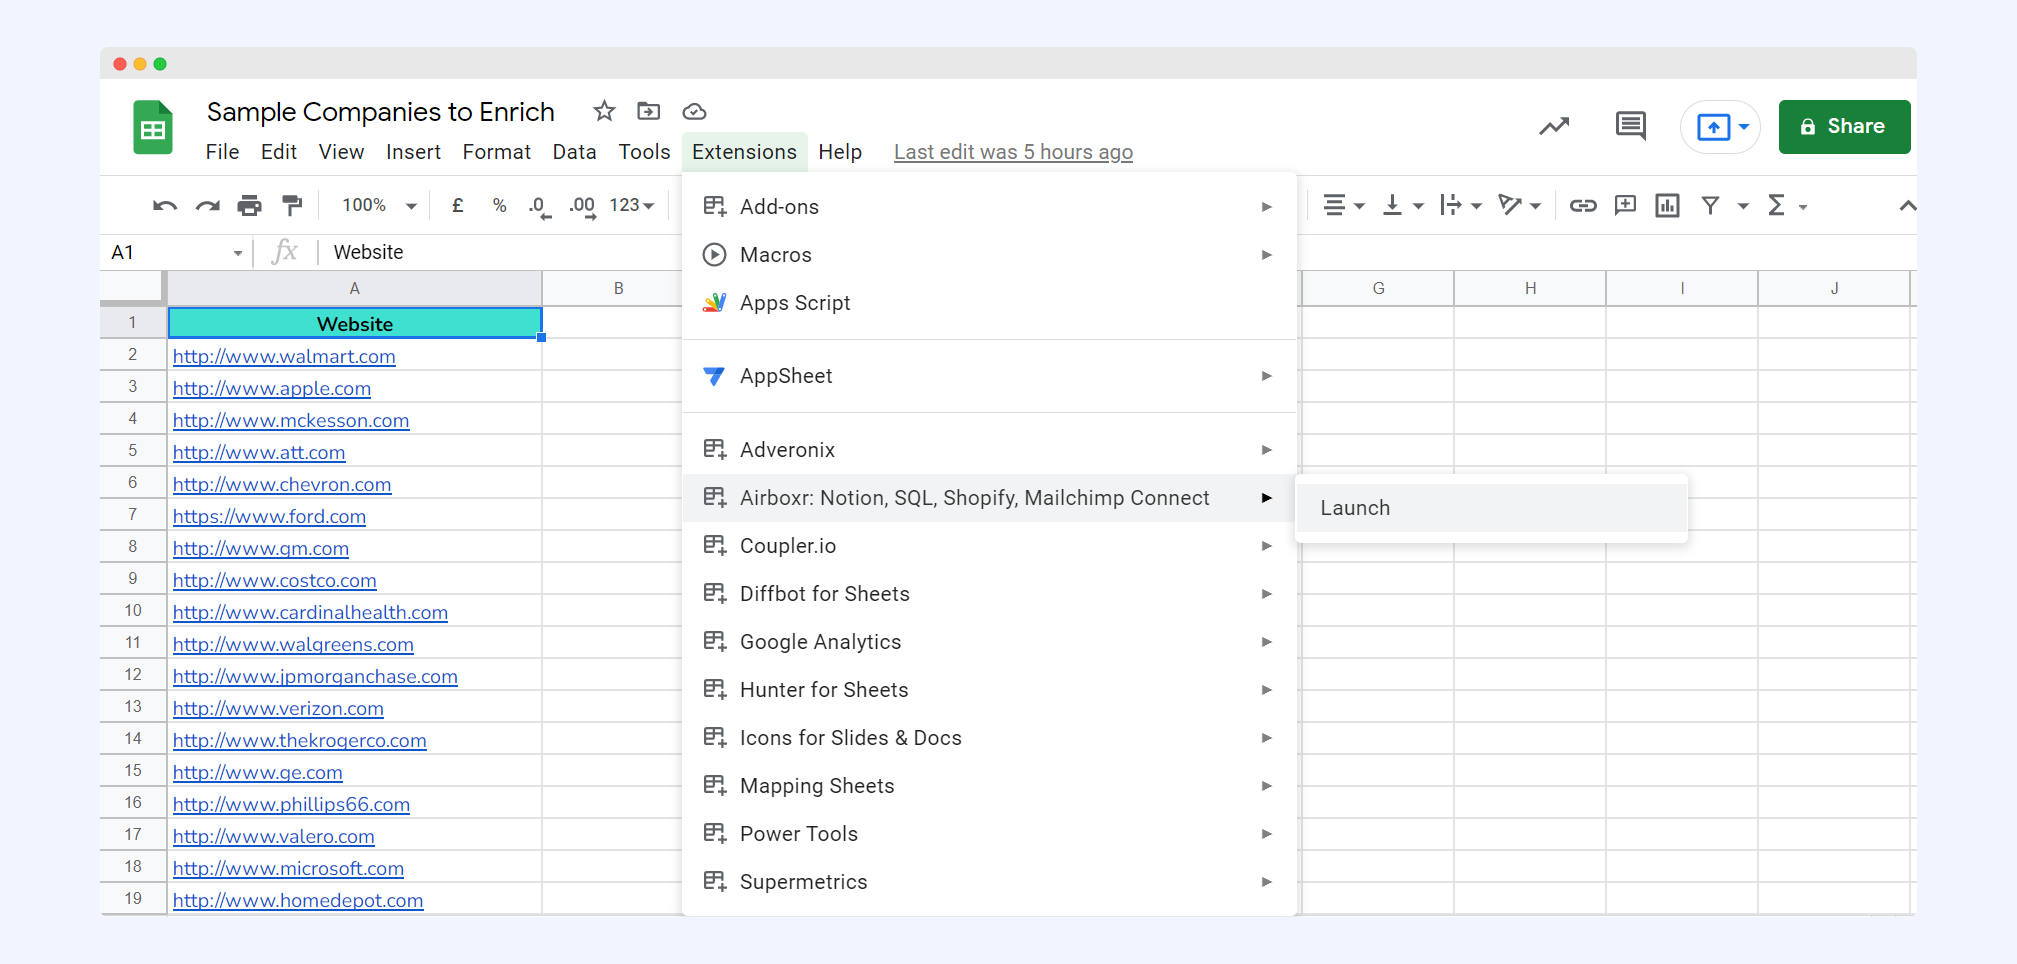Screen dimensions: 2017x964
Task: Open the zoom 100% dropdown
Action: tap(379, 205)
